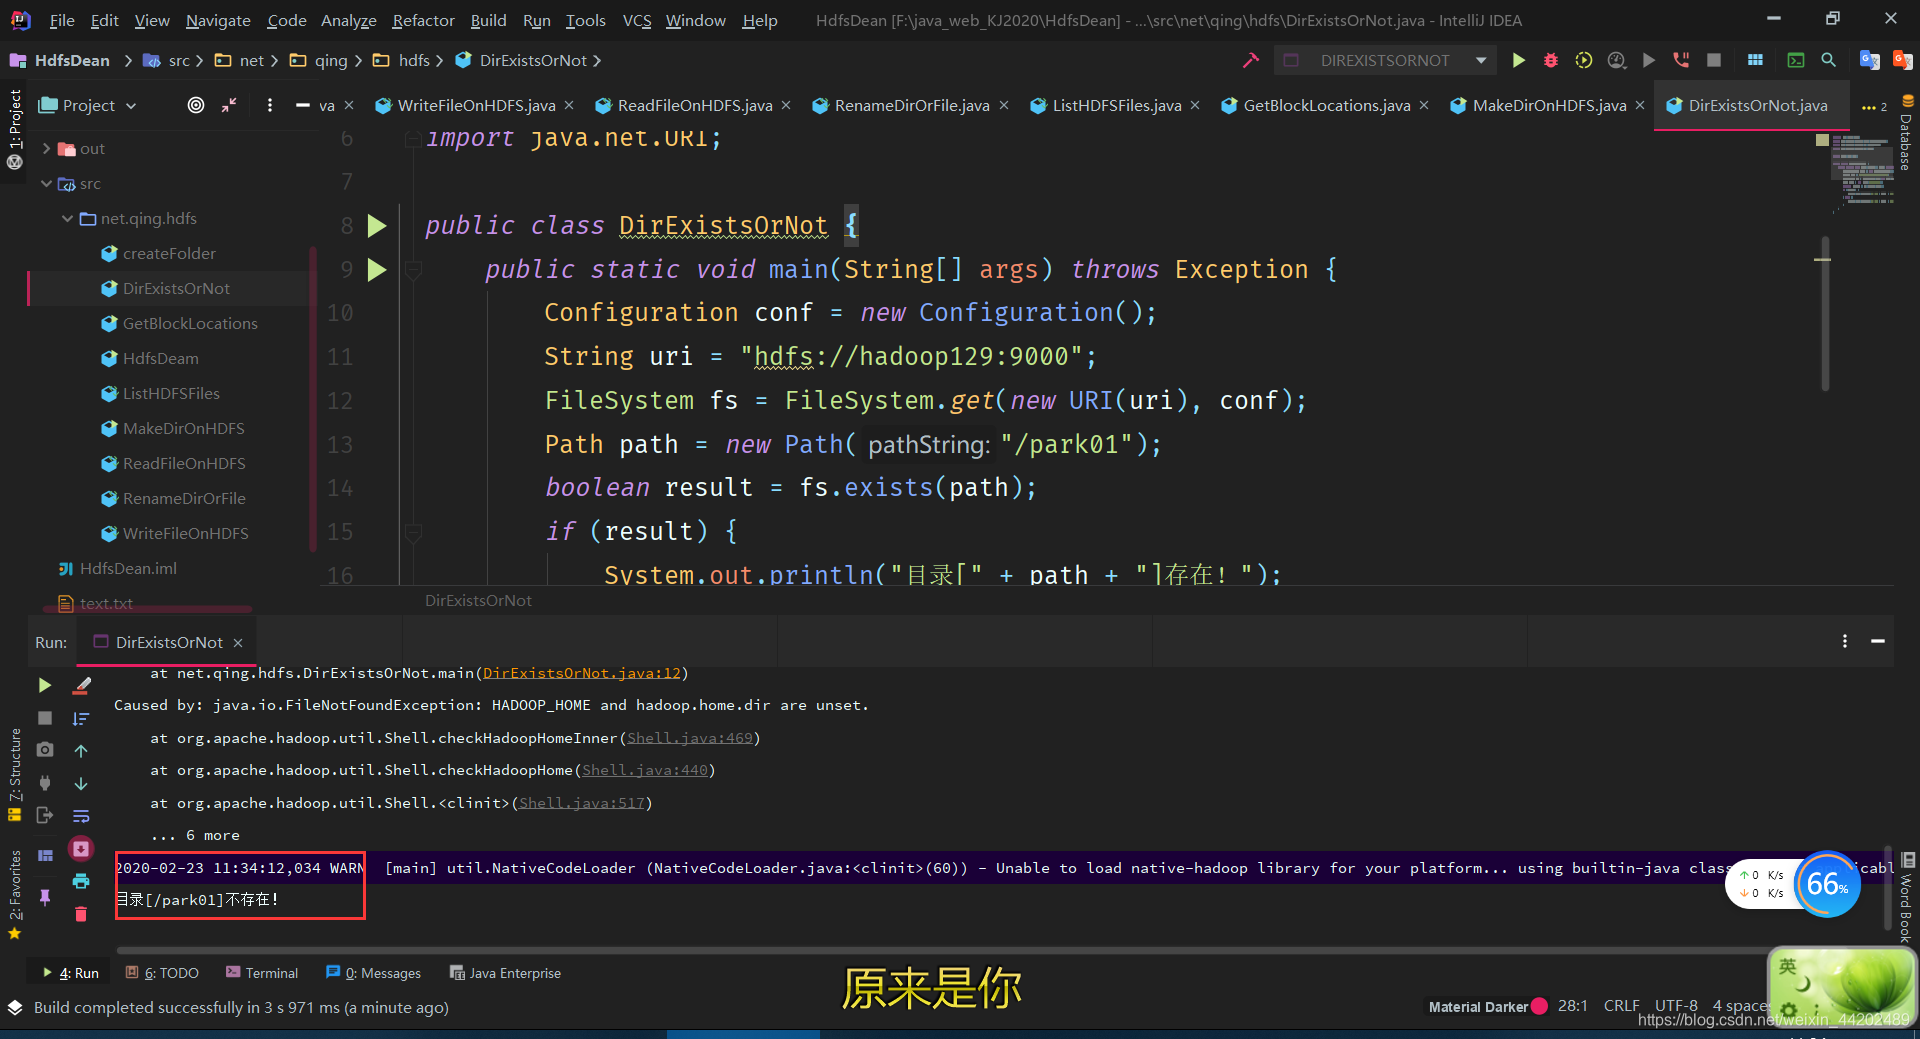Expand the out folder in project tree
Screen dimensions: 1920x1039
[x=46, y=148]
